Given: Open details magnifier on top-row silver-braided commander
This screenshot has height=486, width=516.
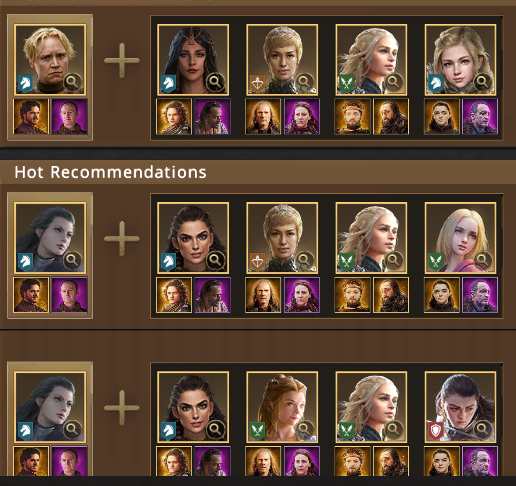Looking at the screenshot, I should pyautogui.click(x=394, y=82).
